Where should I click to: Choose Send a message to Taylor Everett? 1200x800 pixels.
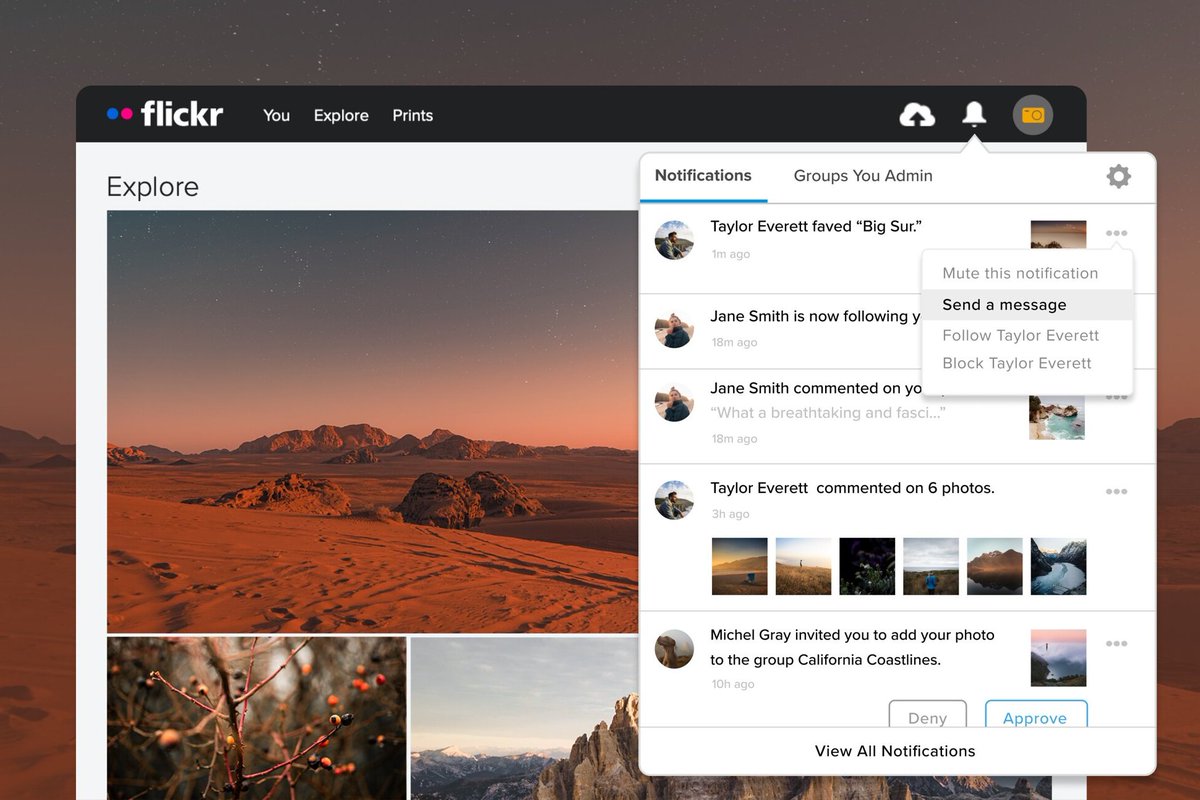tap(1005, 304)
